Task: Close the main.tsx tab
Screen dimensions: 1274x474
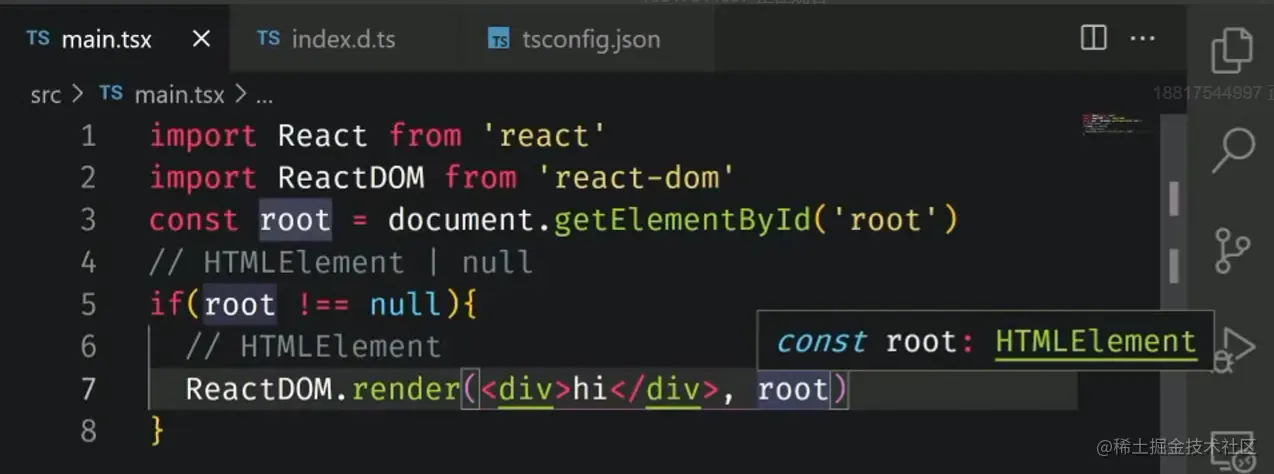Action: tap(201, 39)
